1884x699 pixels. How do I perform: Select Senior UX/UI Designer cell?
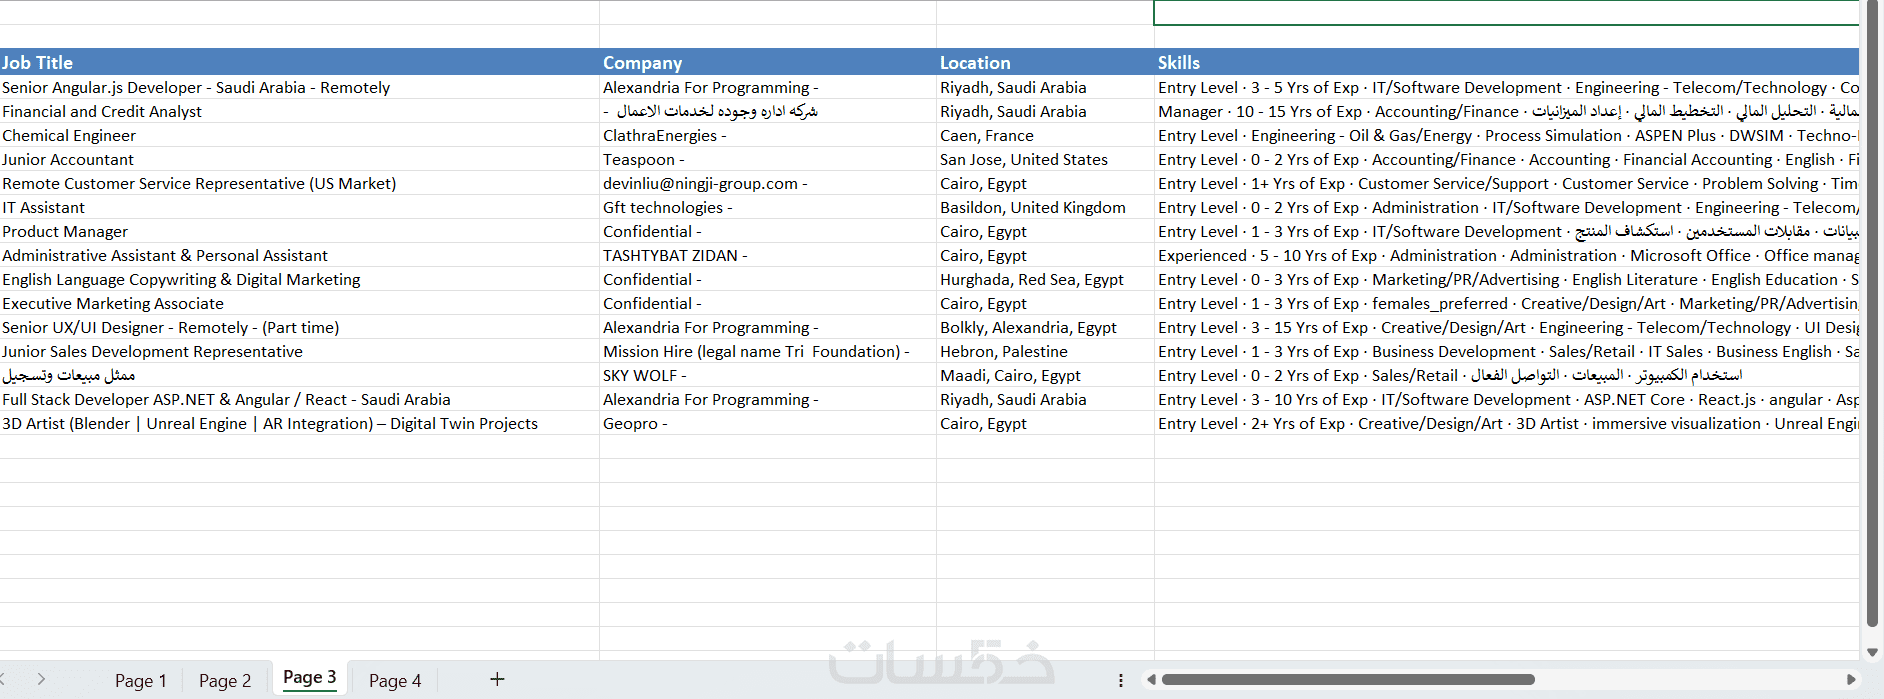[299, 327]
